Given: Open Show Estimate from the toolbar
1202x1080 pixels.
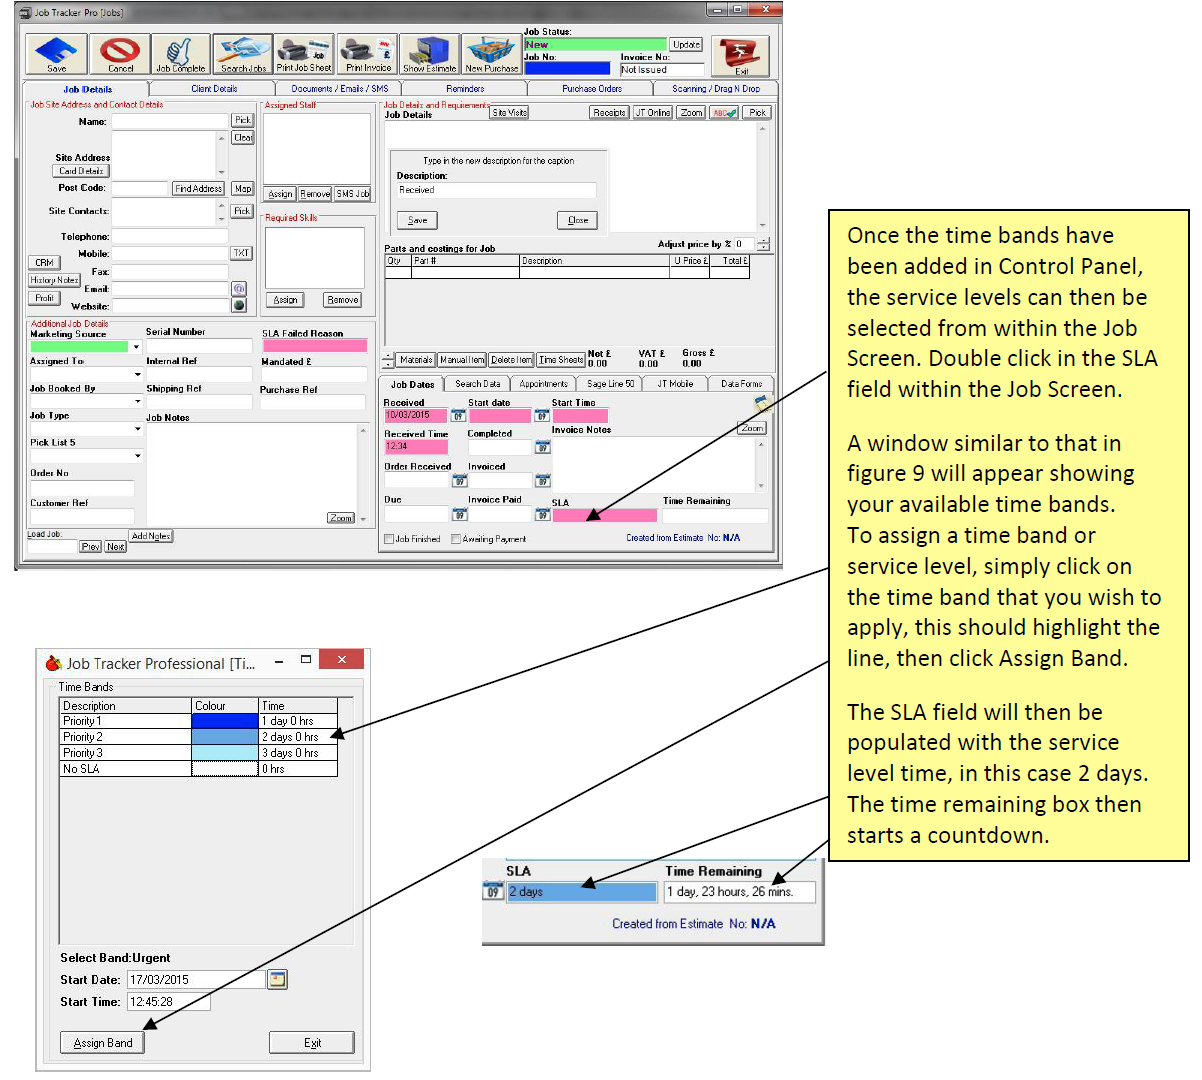Looking at the screenshot, I should [430, 54].
